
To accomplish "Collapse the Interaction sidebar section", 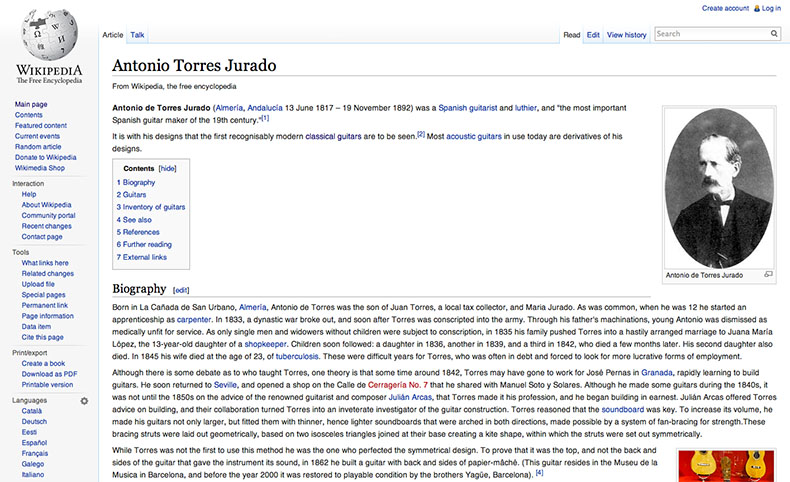I will click(28, 184).
